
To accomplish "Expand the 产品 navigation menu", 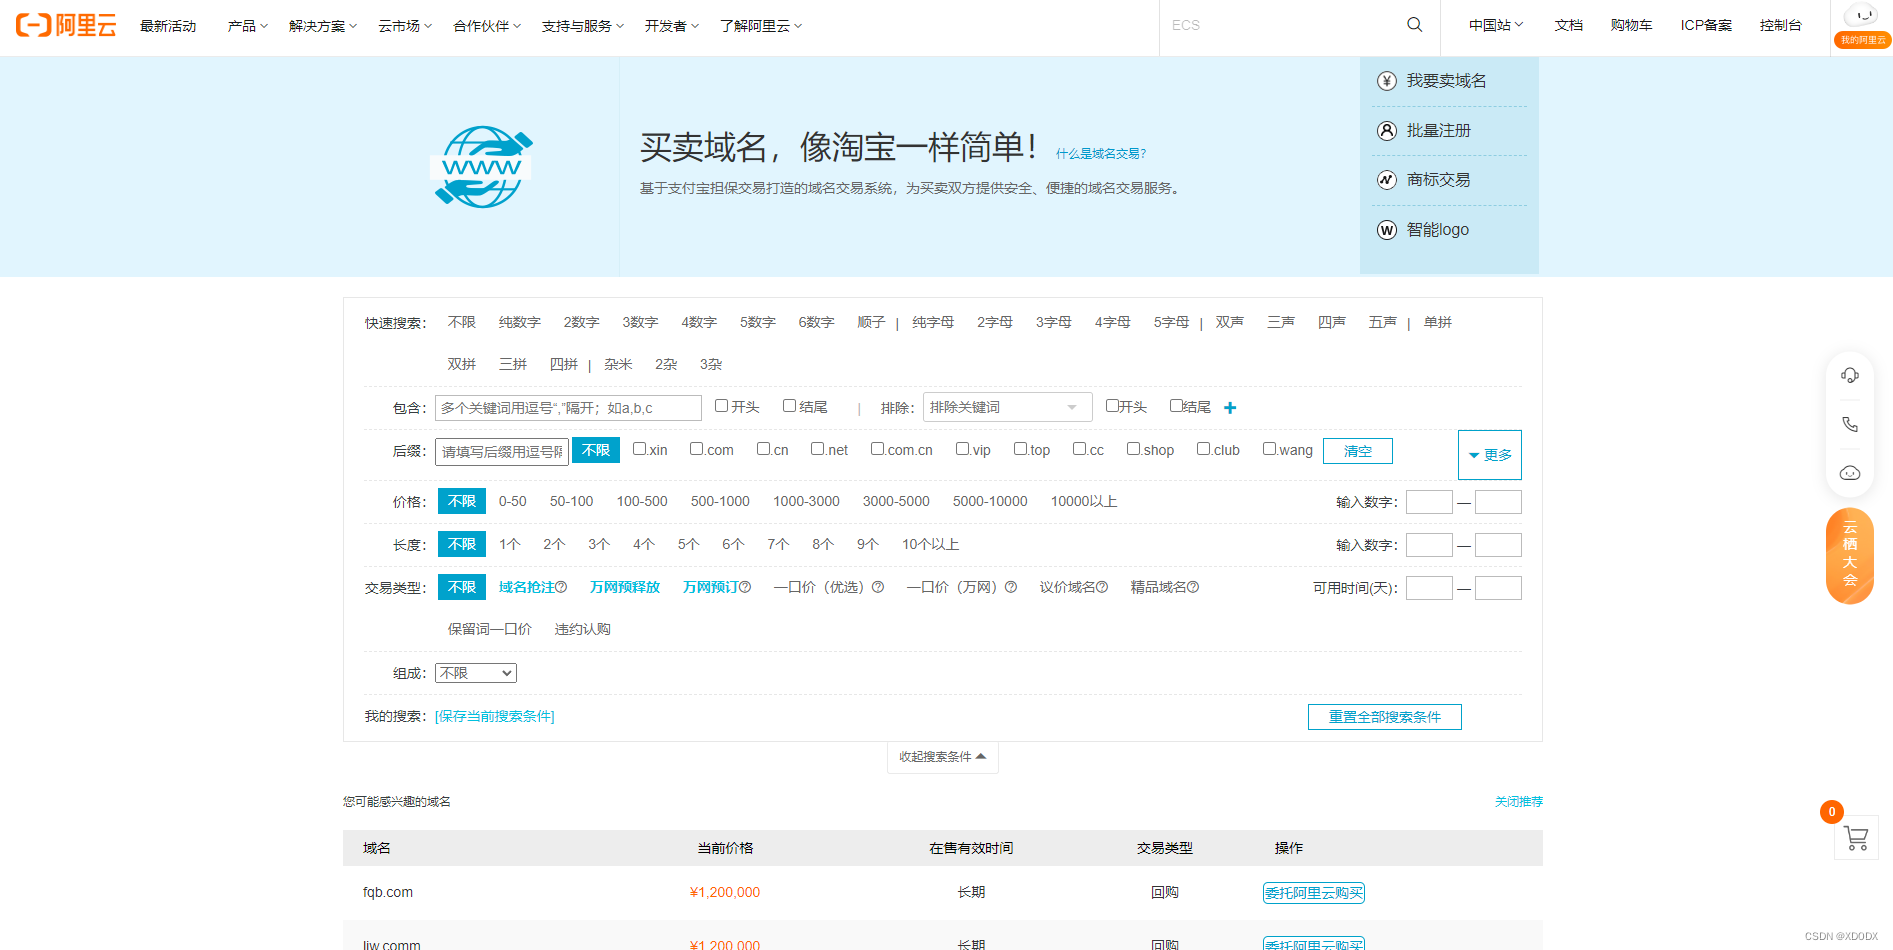I will coord(247,26).
